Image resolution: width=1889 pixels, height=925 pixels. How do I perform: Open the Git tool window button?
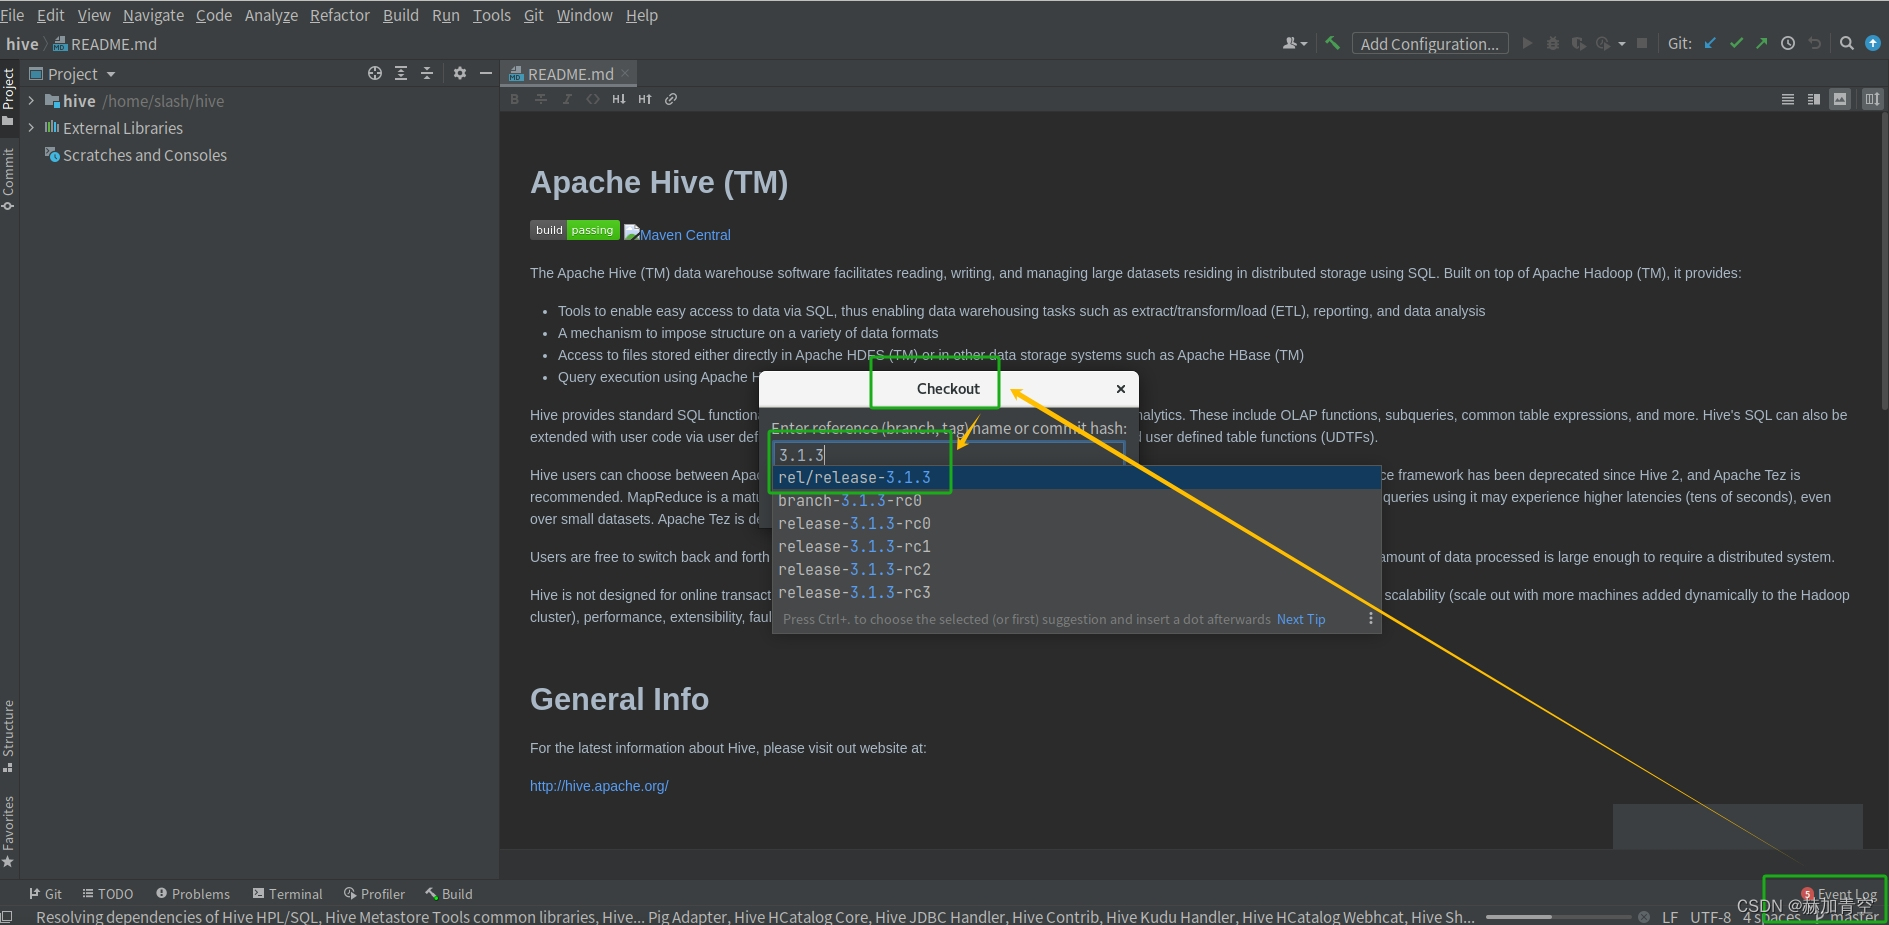coord(45,894)
